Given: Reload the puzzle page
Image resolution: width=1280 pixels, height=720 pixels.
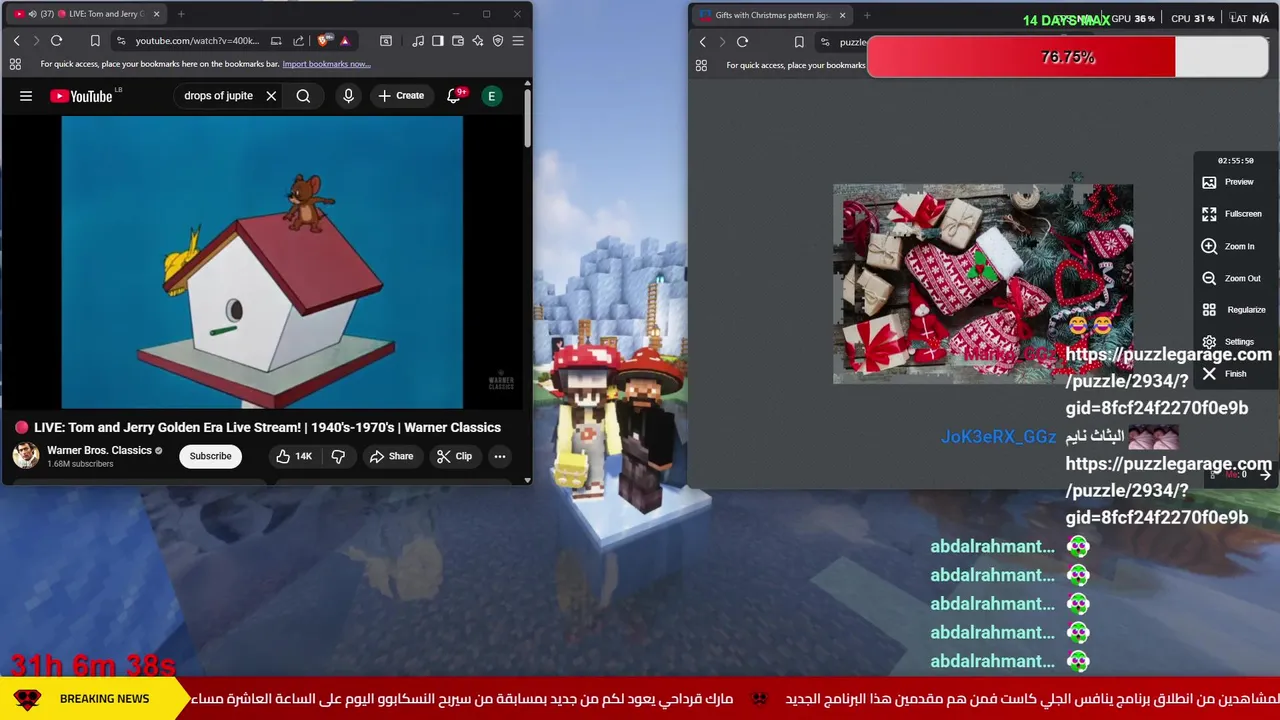Looking at the screenshot, I should point(742,42).
